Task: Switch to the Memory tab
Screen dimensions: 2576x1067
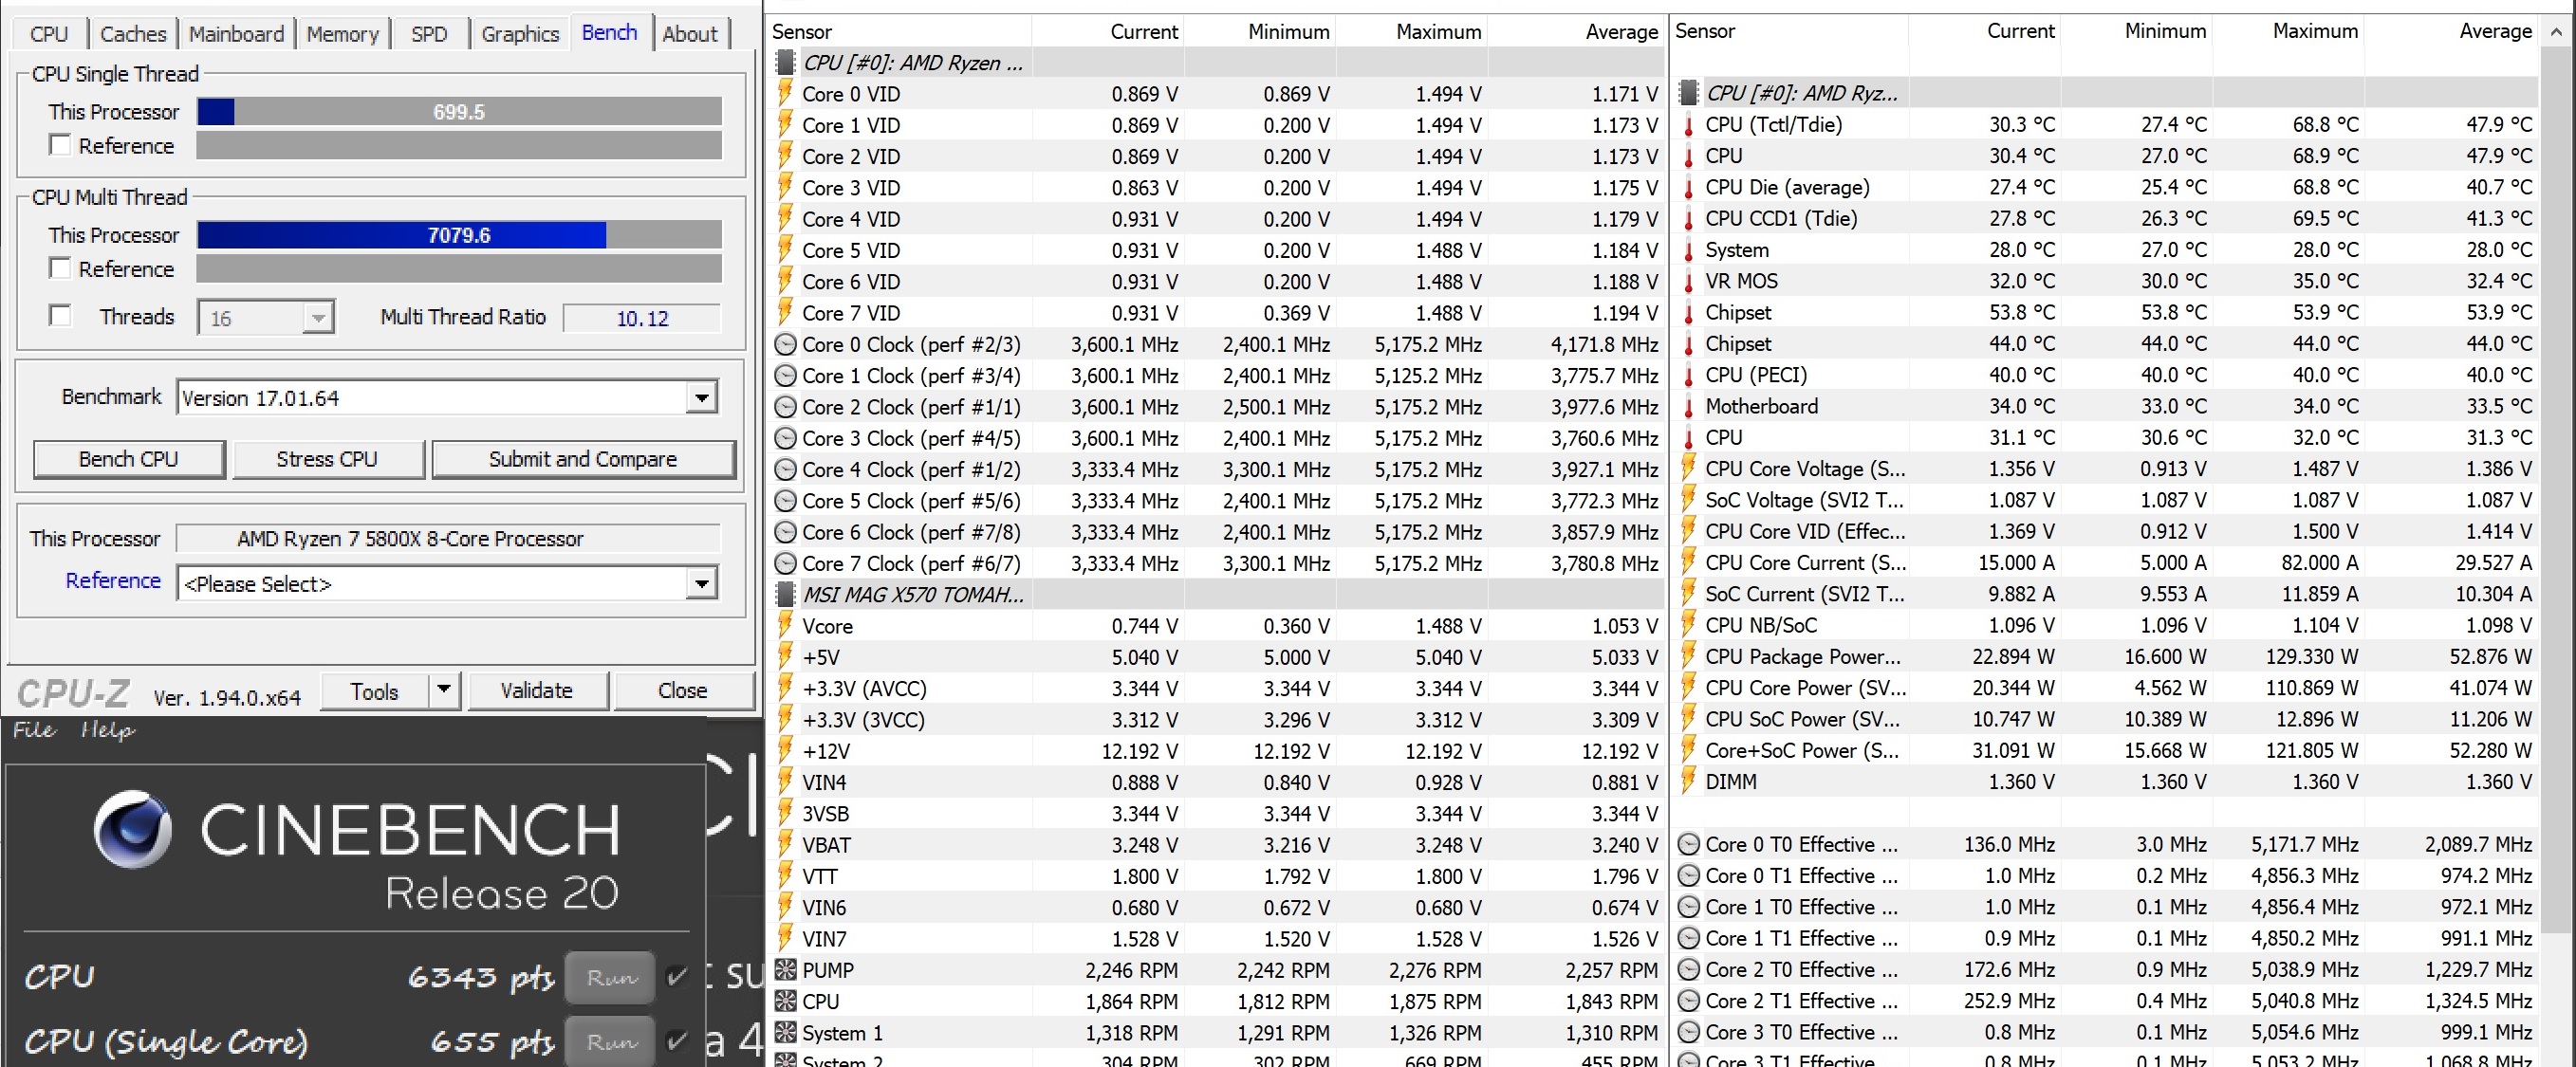Action: click(342, 34)
